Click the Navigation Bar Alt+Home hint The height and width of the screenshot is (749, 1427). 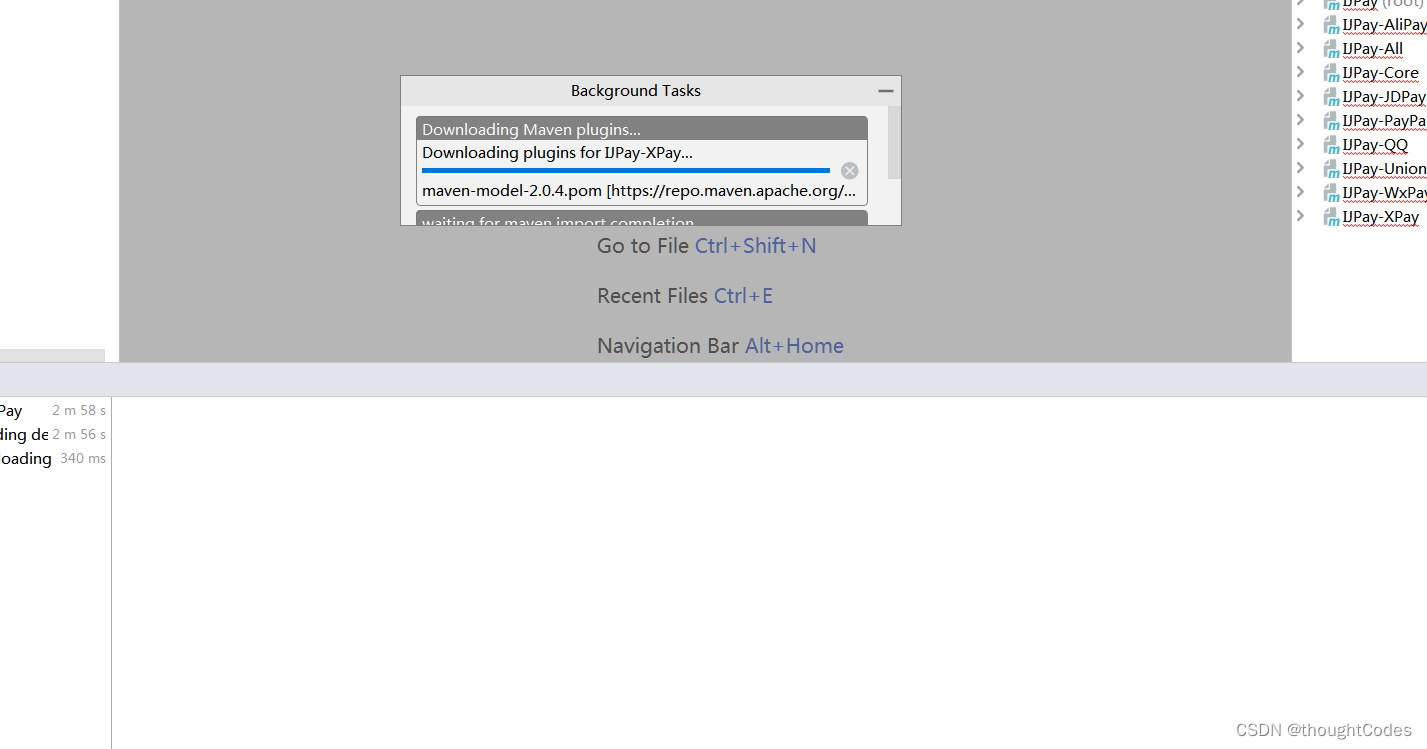point(720,346)
